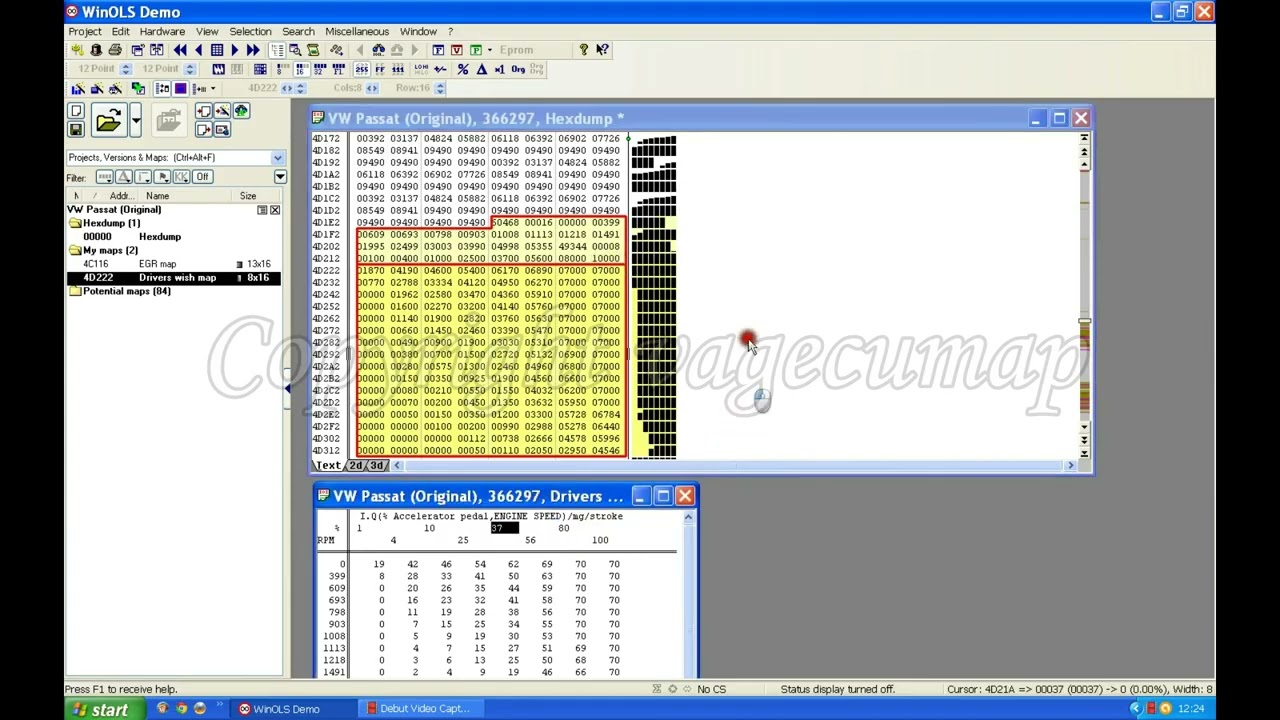
Task: Click the purple square color icon
Action: coord(181,89)
